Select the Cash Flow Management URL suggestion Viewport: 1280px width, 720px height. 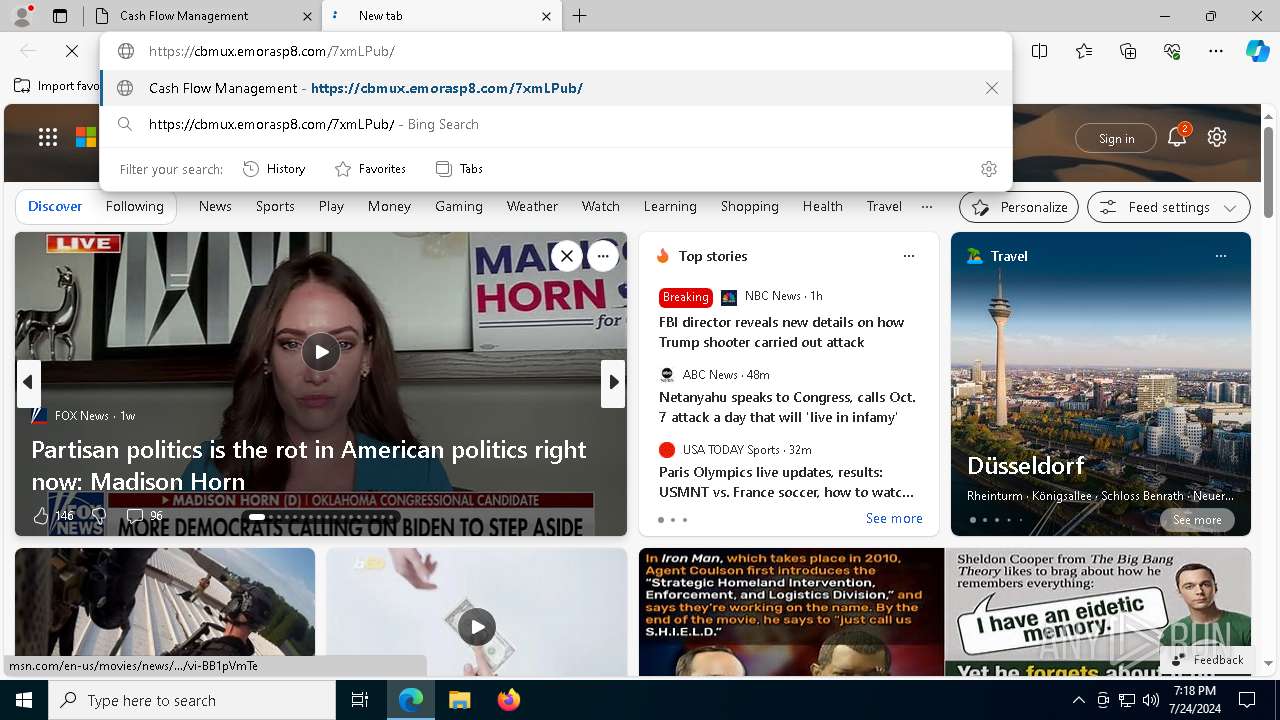coord(556,88)
